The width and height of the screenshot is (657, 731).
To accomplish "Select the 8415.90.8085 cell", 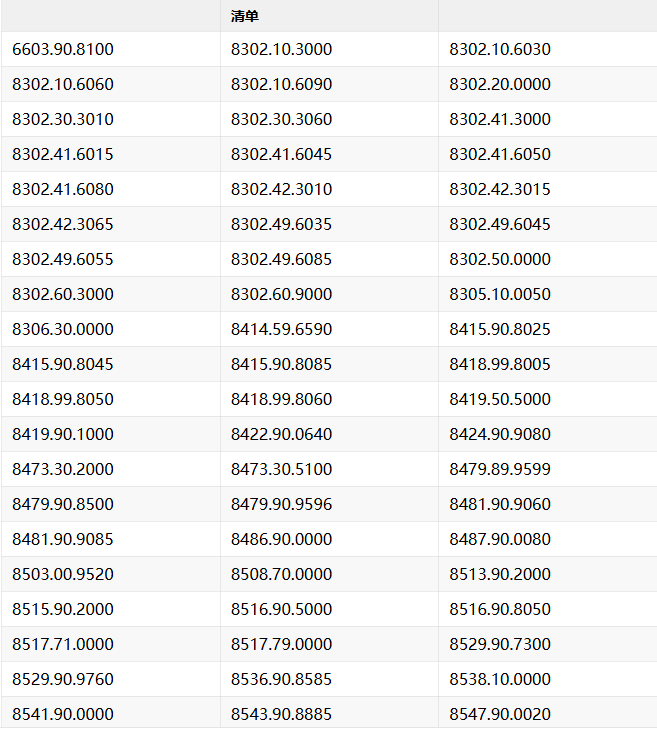I will coord(281,364).
